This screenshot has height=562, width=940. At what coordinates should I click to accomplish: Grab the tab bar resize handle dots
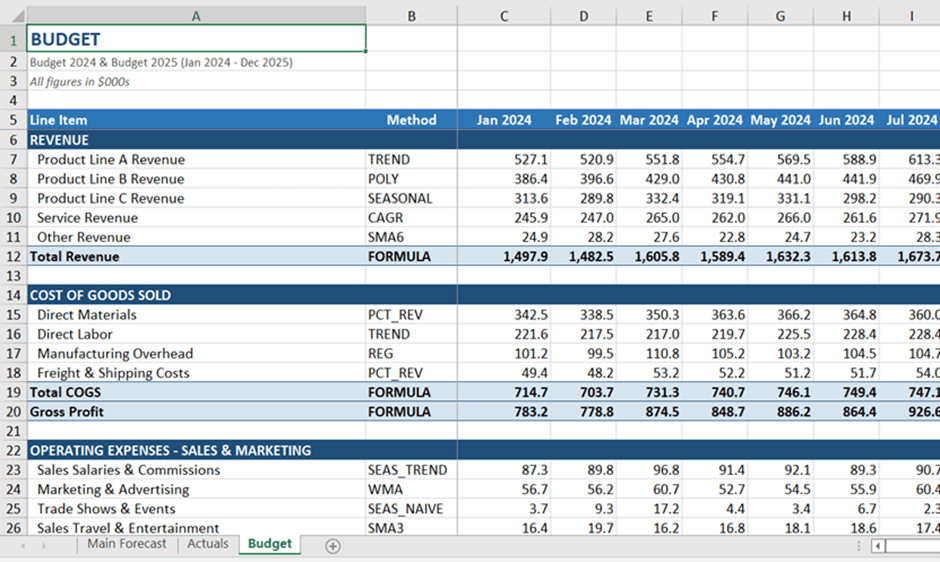pyautogui.click(x=857, y=546)
